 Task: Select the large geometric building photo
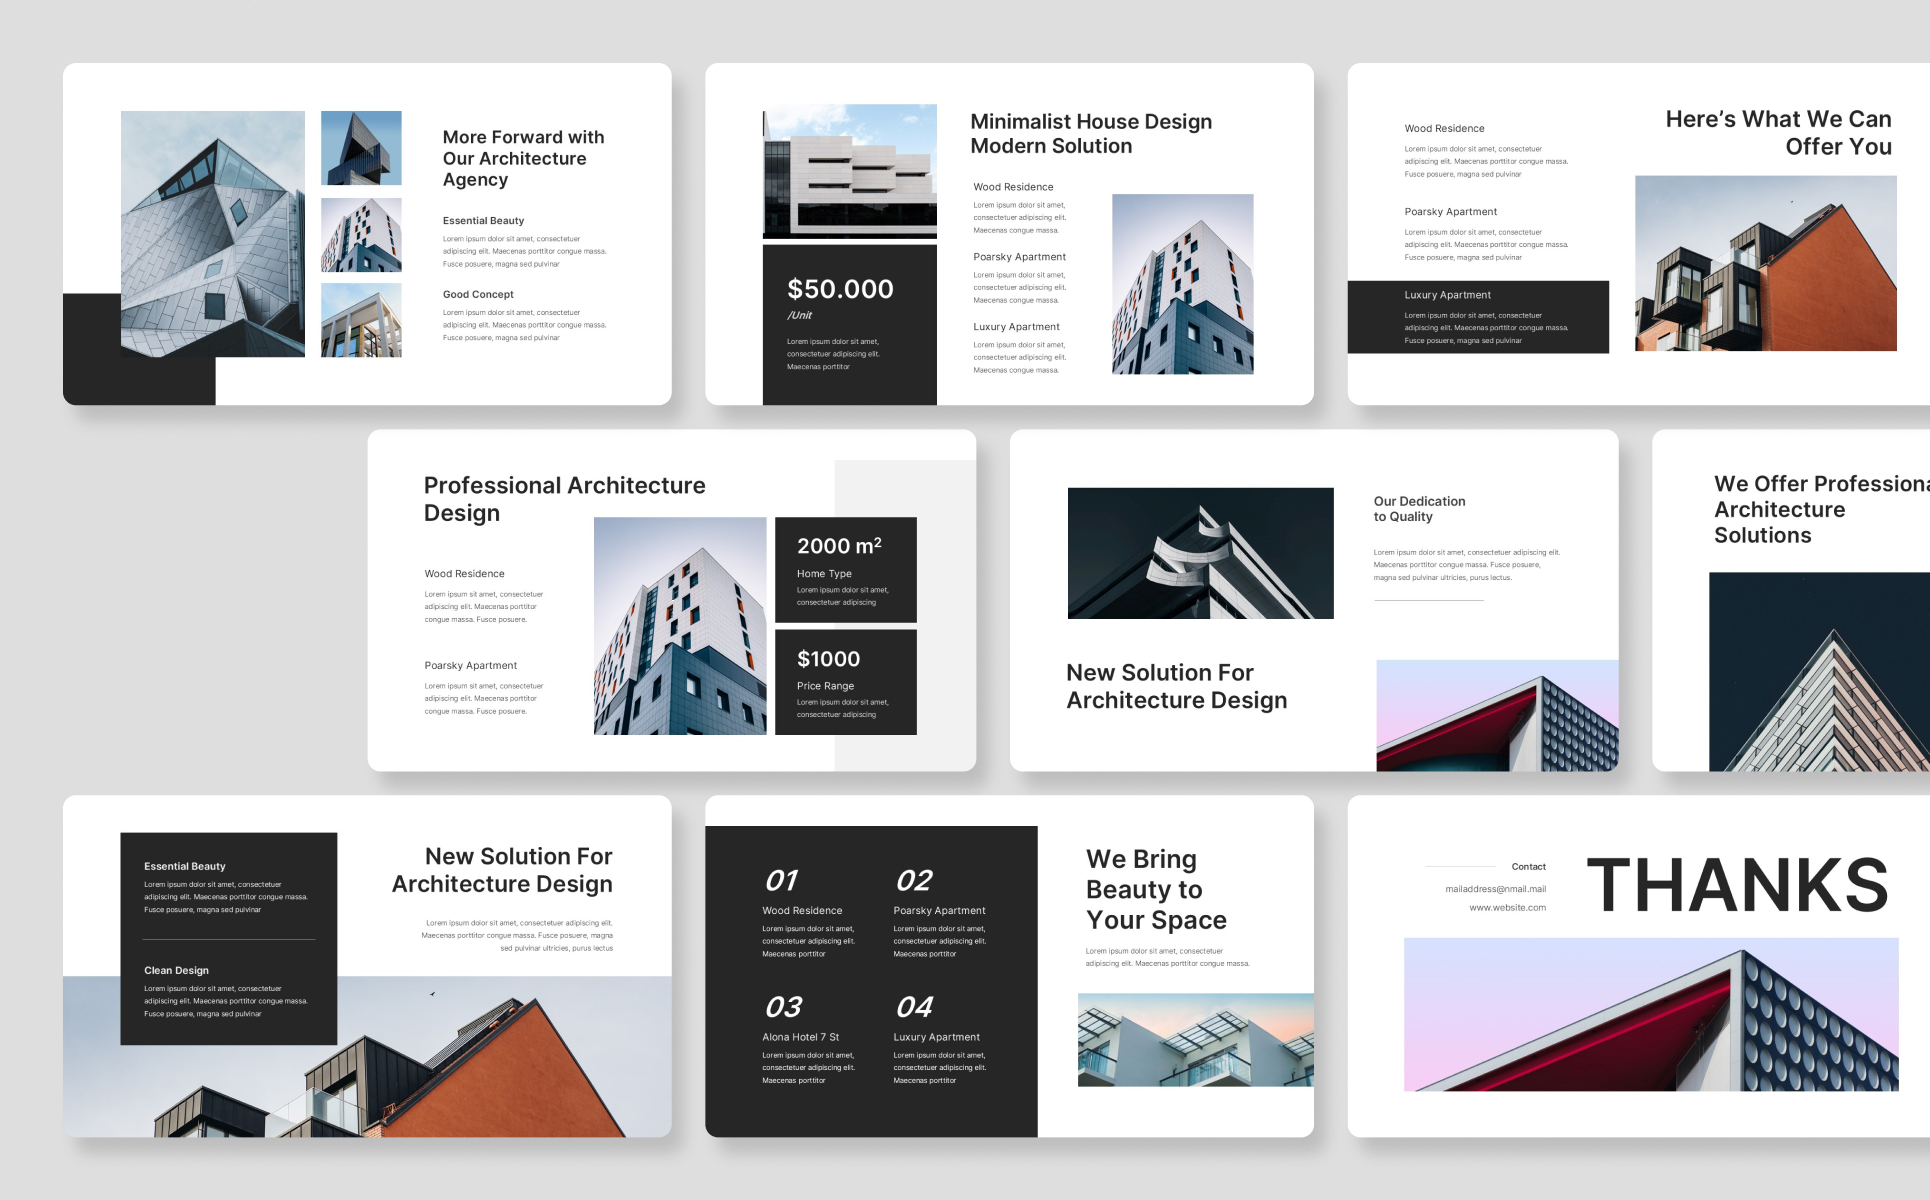[212, 234]
